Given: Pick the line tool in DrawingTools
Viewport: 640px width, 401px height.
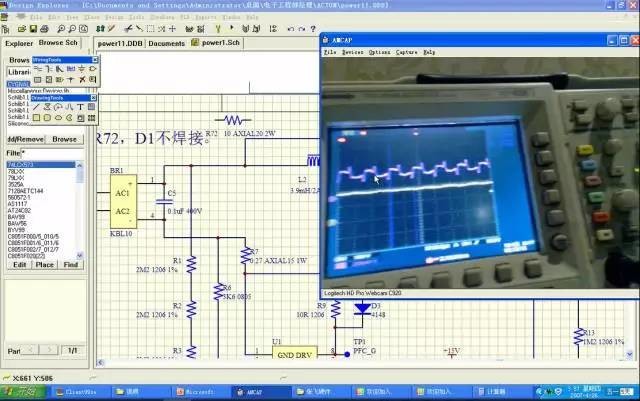Looking at the screenshot, I should click(36, 107).
